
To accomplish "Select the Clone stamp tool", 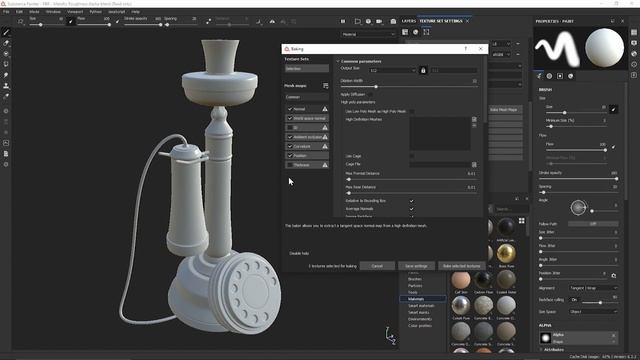I will (x=6, y=86).
